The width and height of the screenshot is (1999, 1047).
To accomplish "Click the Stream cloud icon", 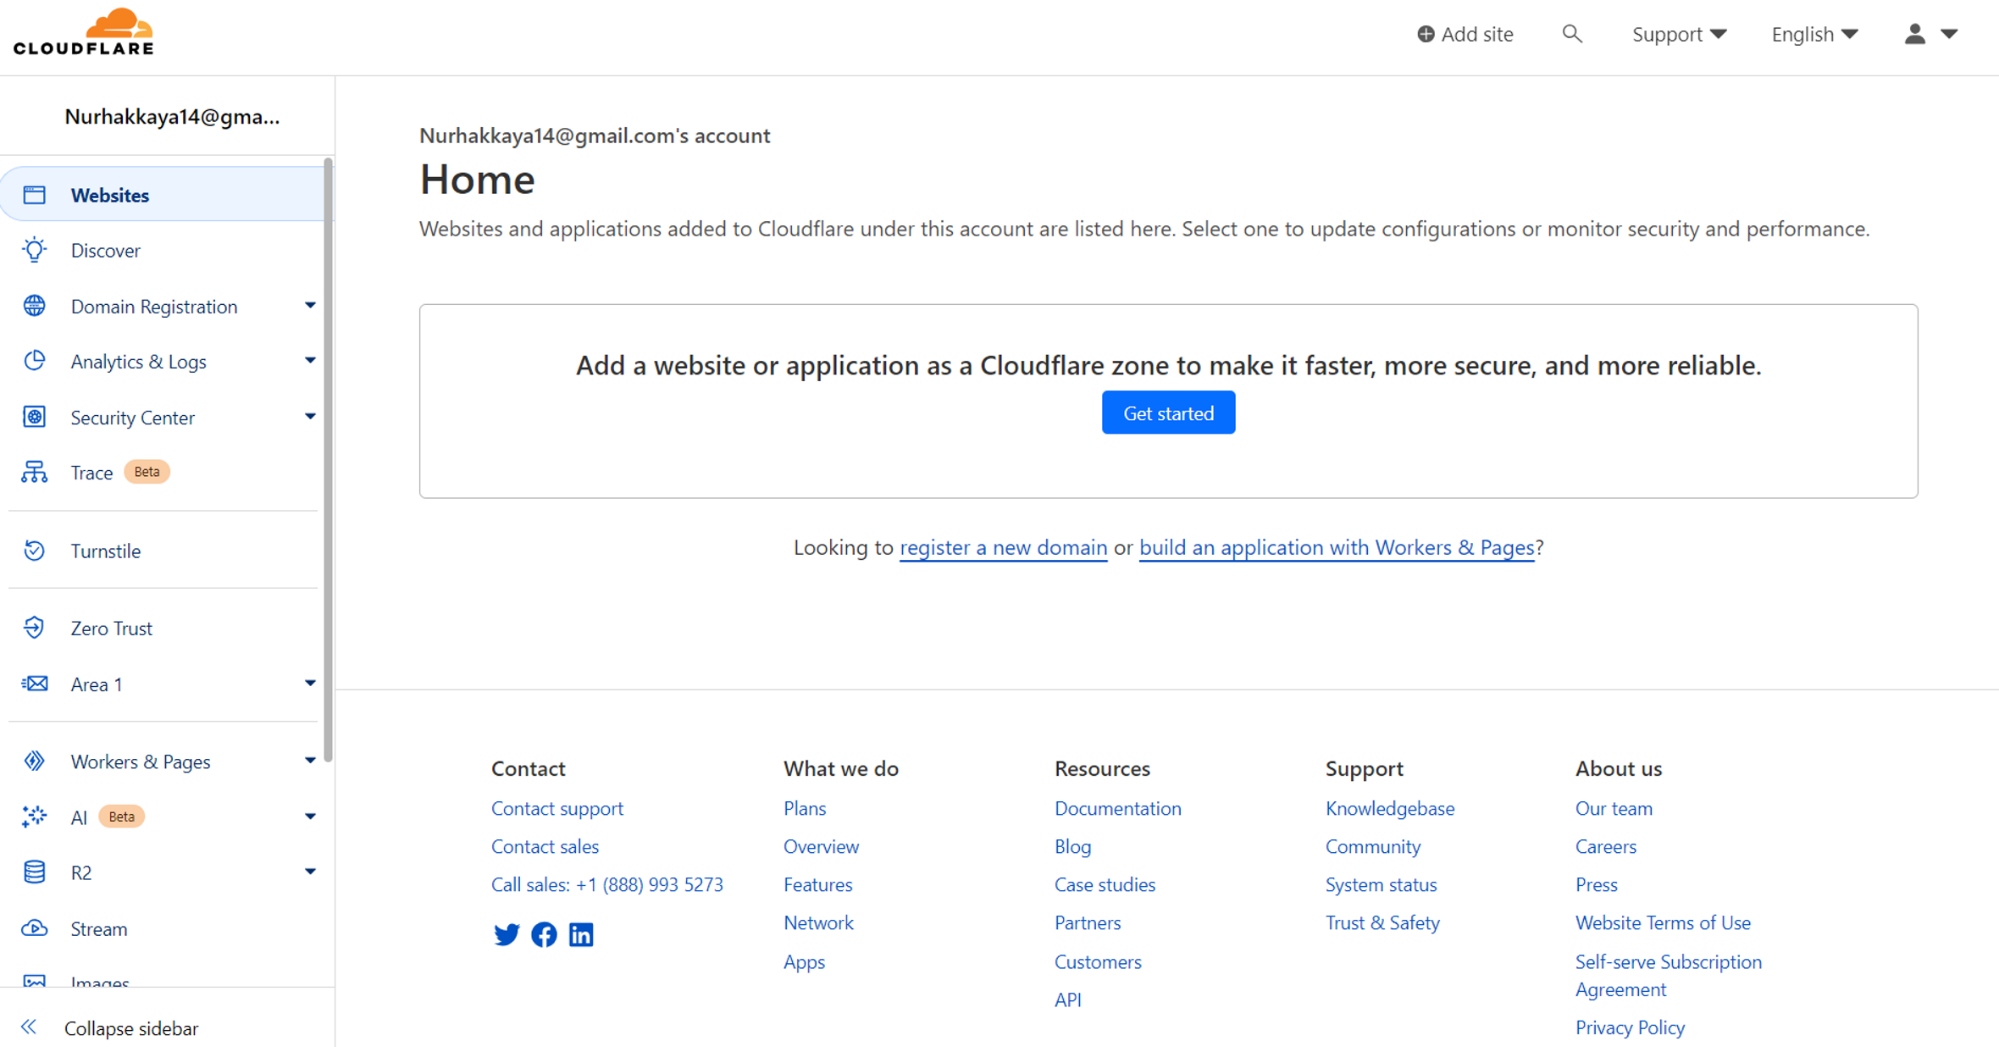I will (34, 928).
